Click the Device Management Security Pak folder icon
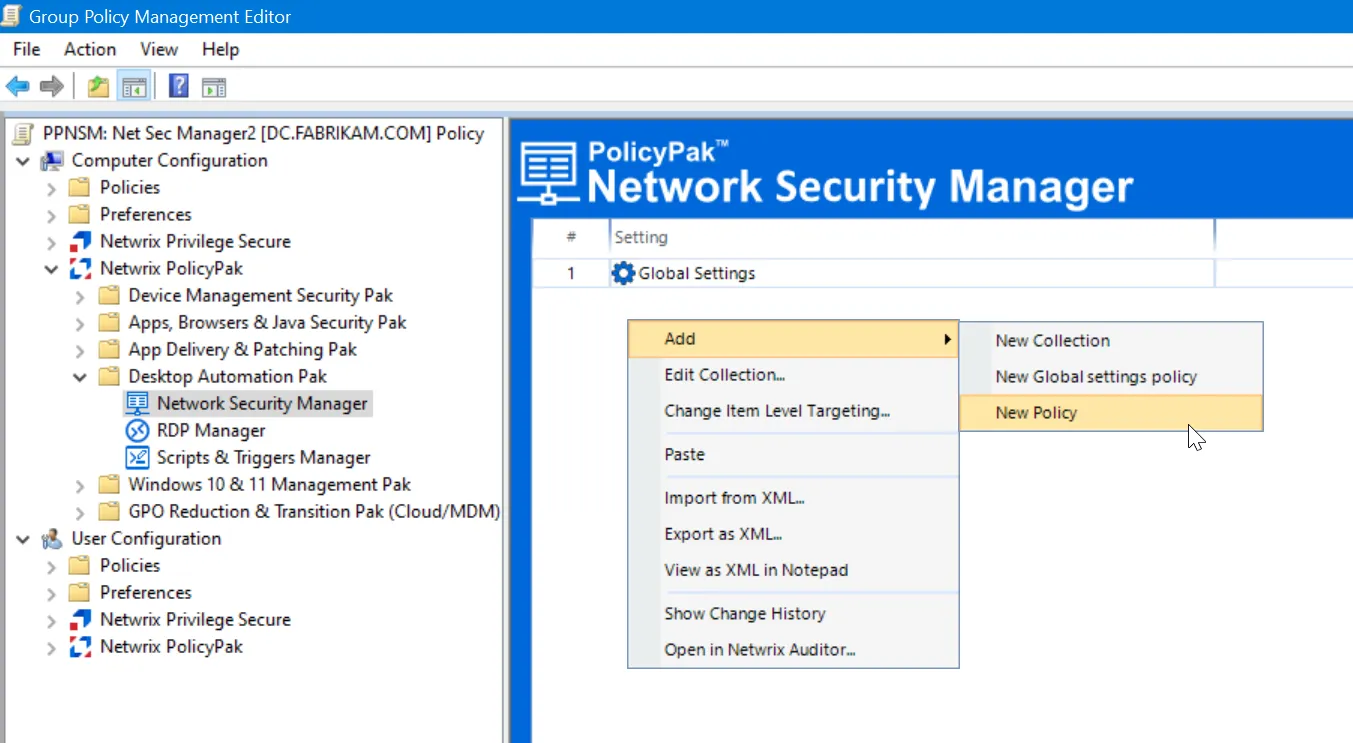This screenshot has width=1353, height=743. [109, 296]
